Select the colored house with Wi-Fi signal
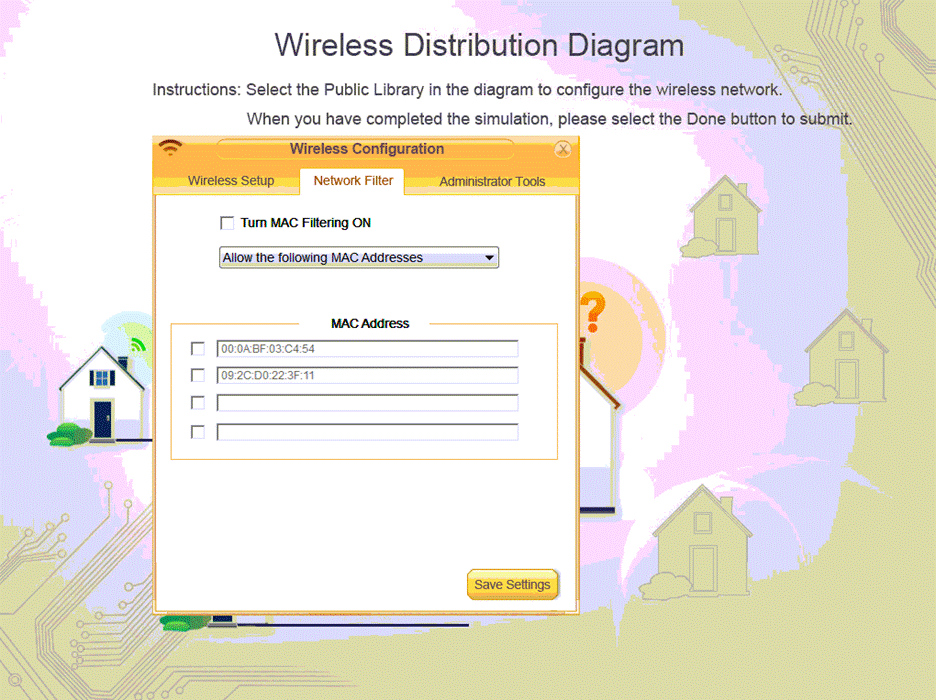This screenshot has width=936, height=700. tap(100, 392)
